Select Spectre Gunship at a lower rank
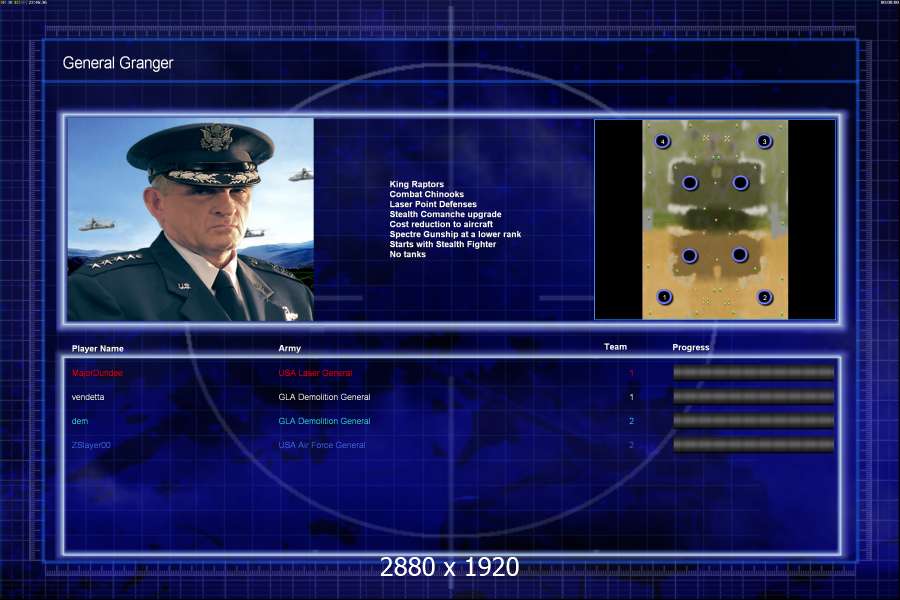The height and width of the screenshot is (600, 900). click(x=455, y=234)
